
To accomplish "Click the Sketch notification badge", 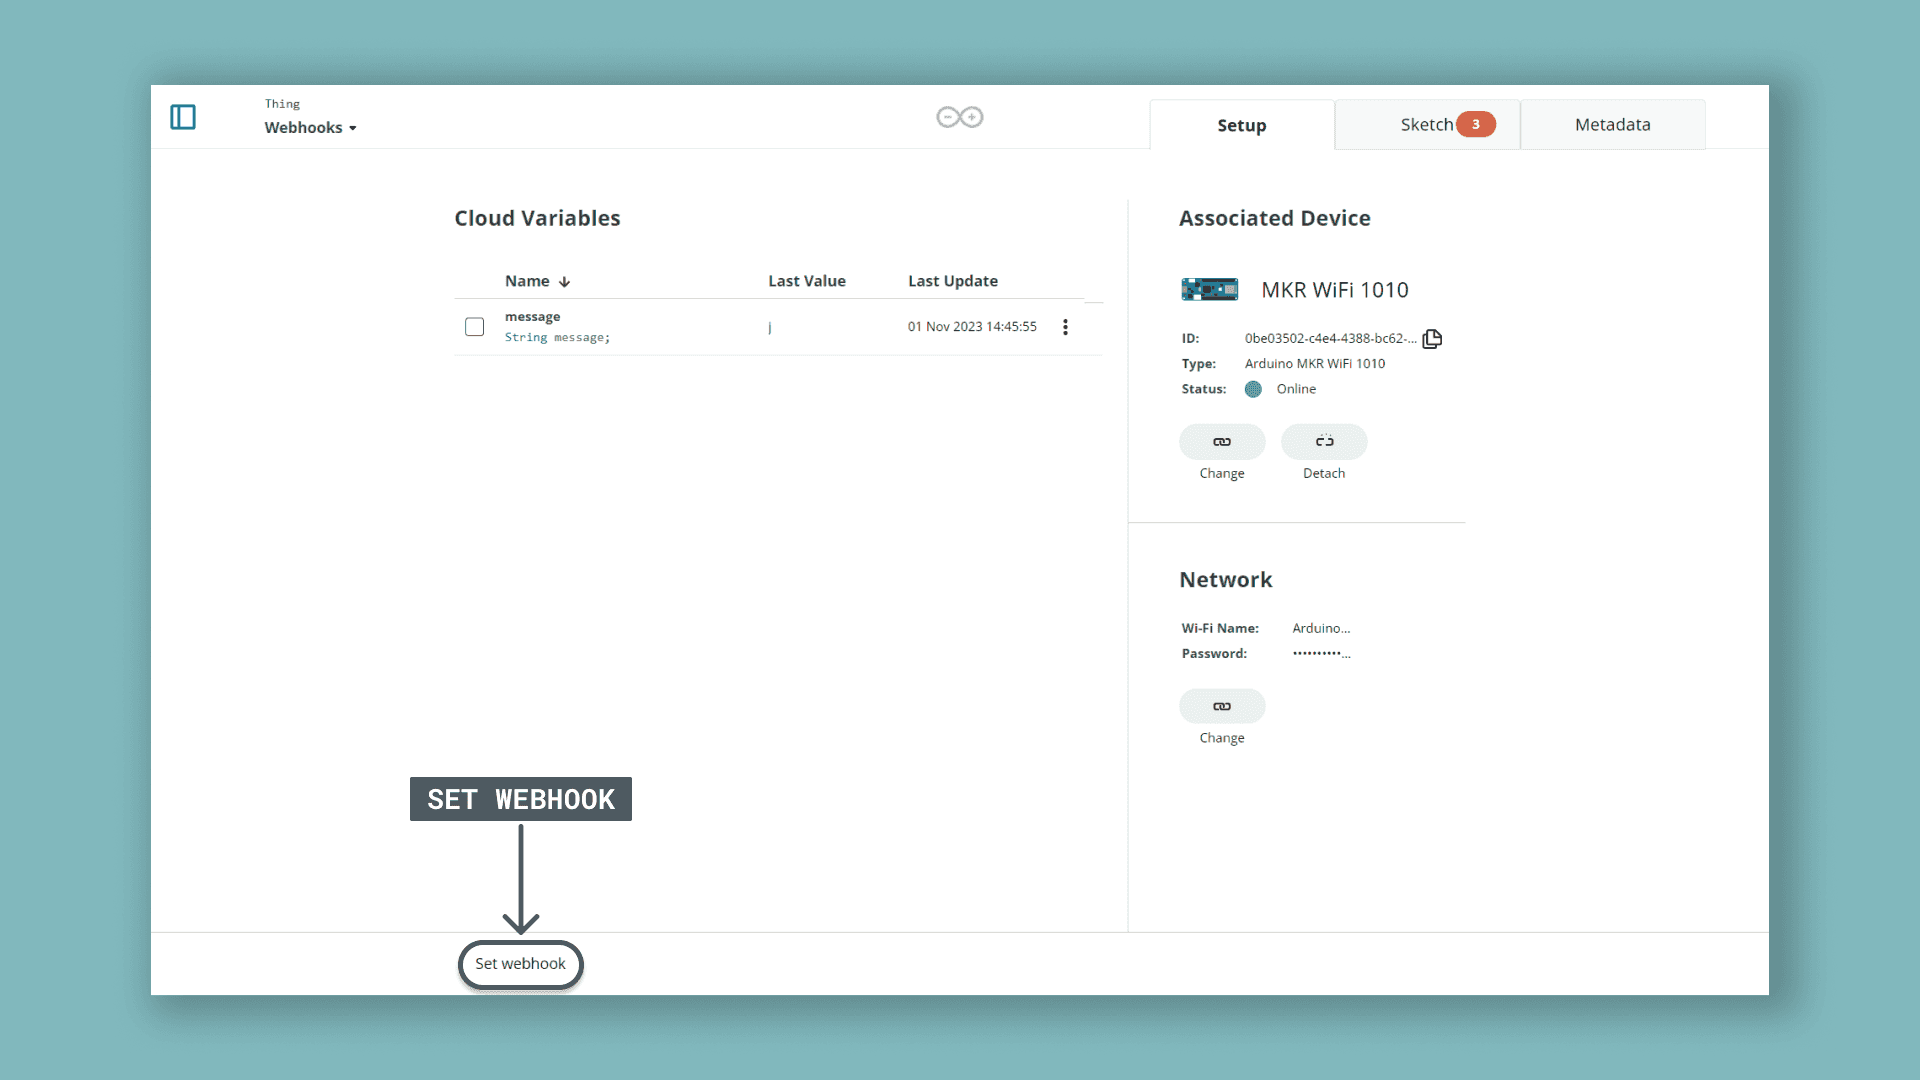I will click(1475, 125).
